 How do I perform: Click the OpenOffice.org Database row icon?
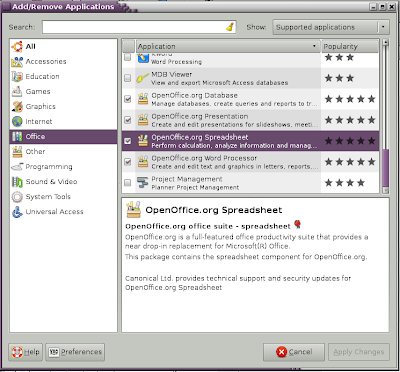[143, 99]
